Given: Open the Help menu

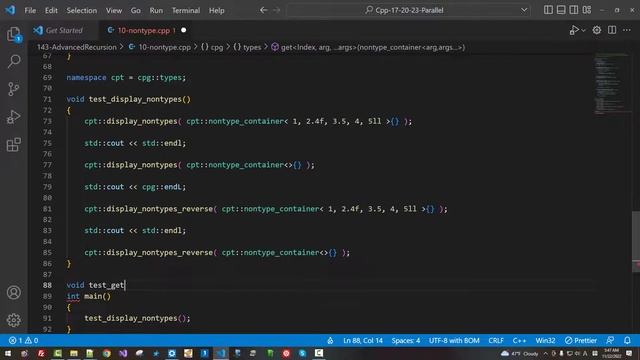Looking at the screenshot, I should 217,10.
